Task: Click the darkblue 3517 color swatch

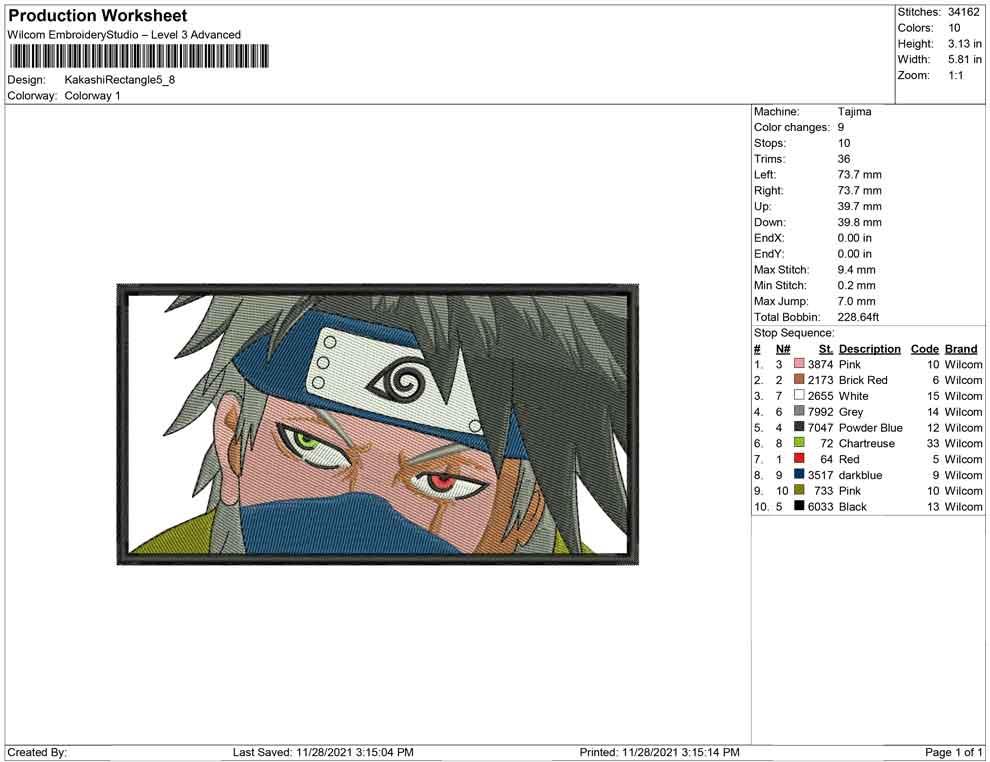Action: pos(799,474)
